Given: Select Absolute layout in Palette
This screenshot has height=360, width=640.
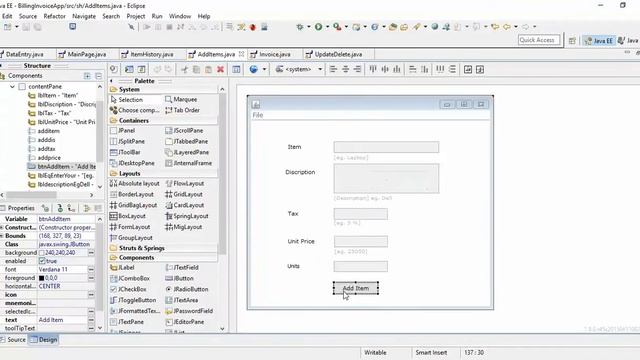Looking at the screenshot, I should click(135, 184).
